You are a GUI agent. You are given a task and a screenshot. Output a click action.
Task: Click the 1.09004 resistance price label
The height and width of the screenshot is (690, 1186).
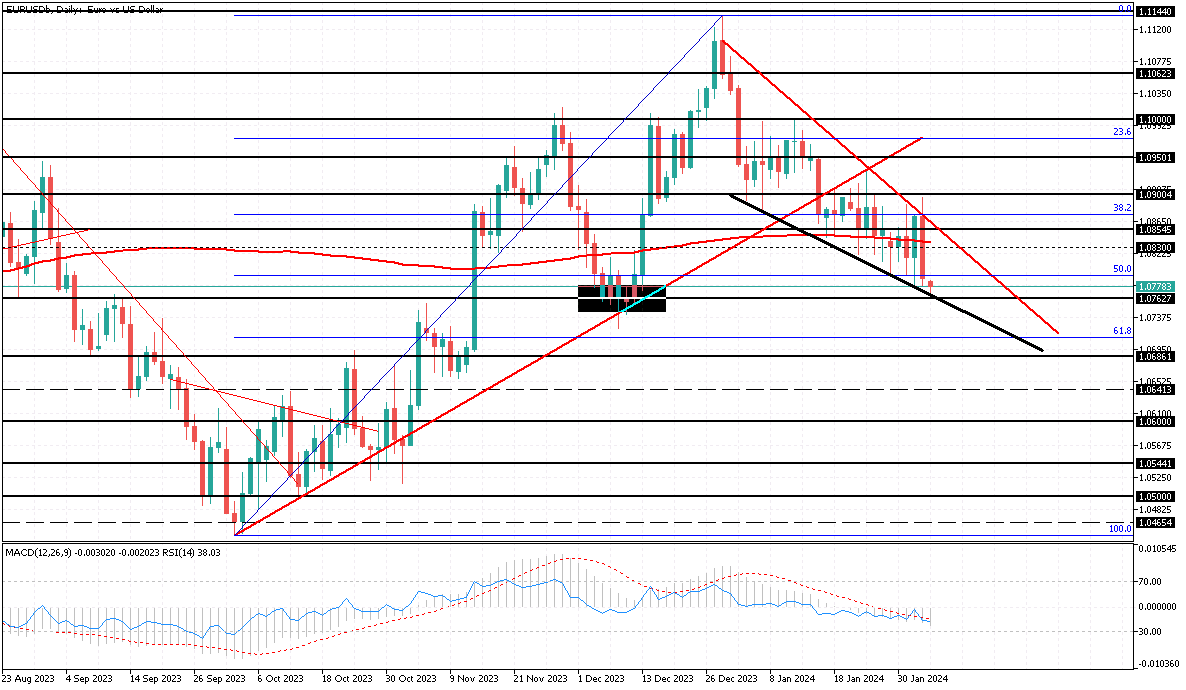[x=1156, y=194]
